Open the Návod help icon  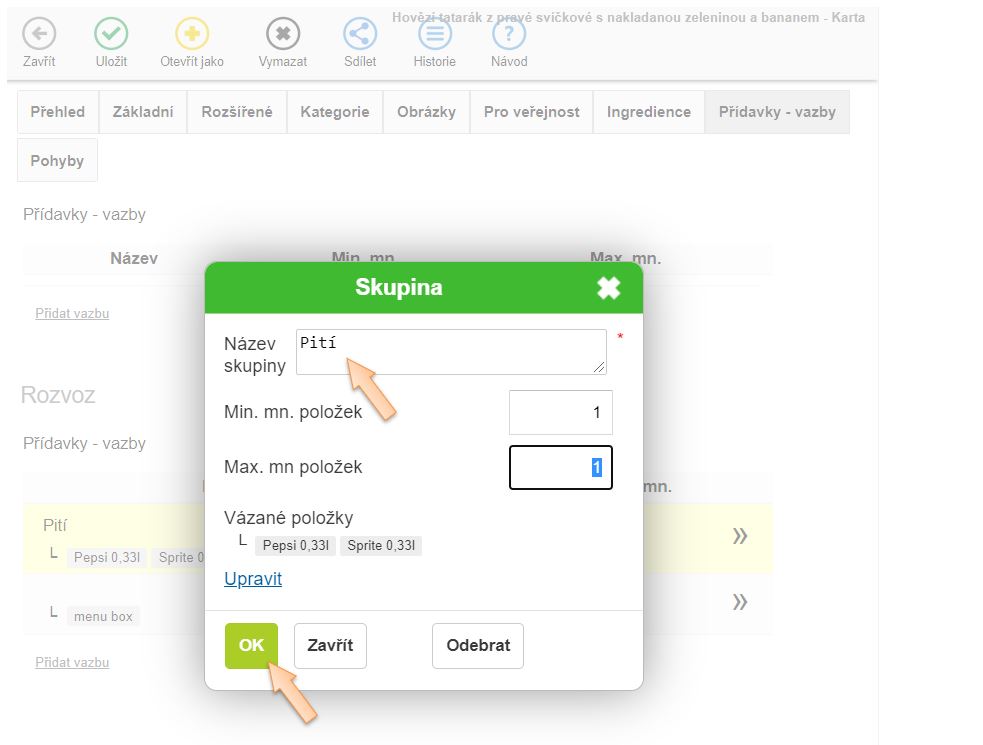(509, 34)
